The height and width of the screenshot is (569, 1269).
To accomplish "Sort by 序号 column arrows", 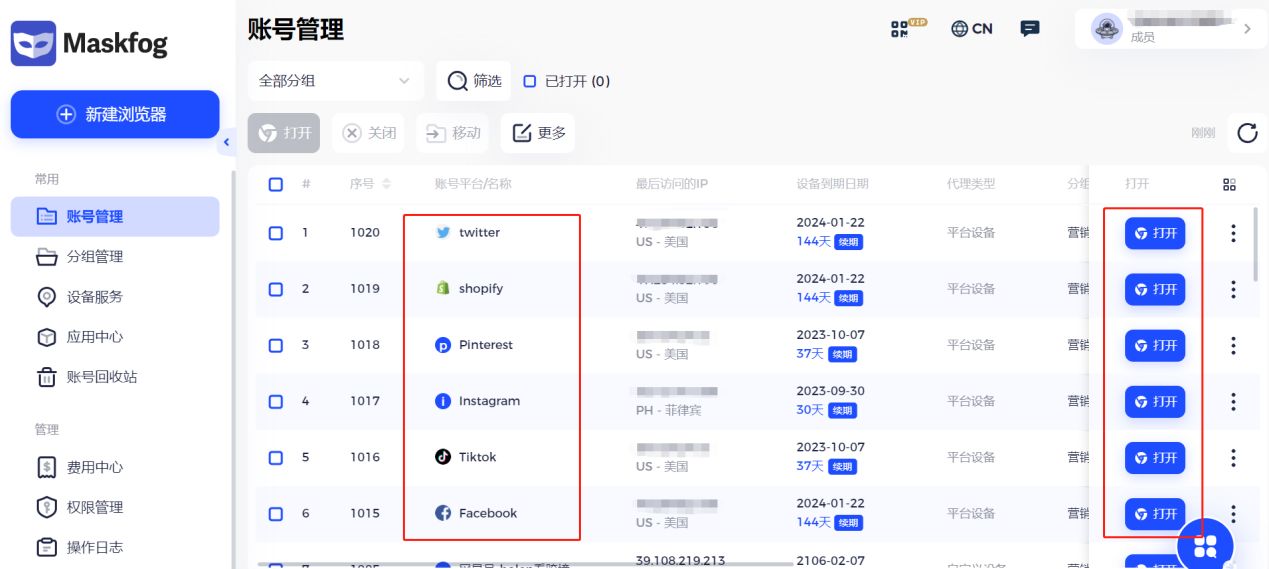I will click(x=387, y=184).
